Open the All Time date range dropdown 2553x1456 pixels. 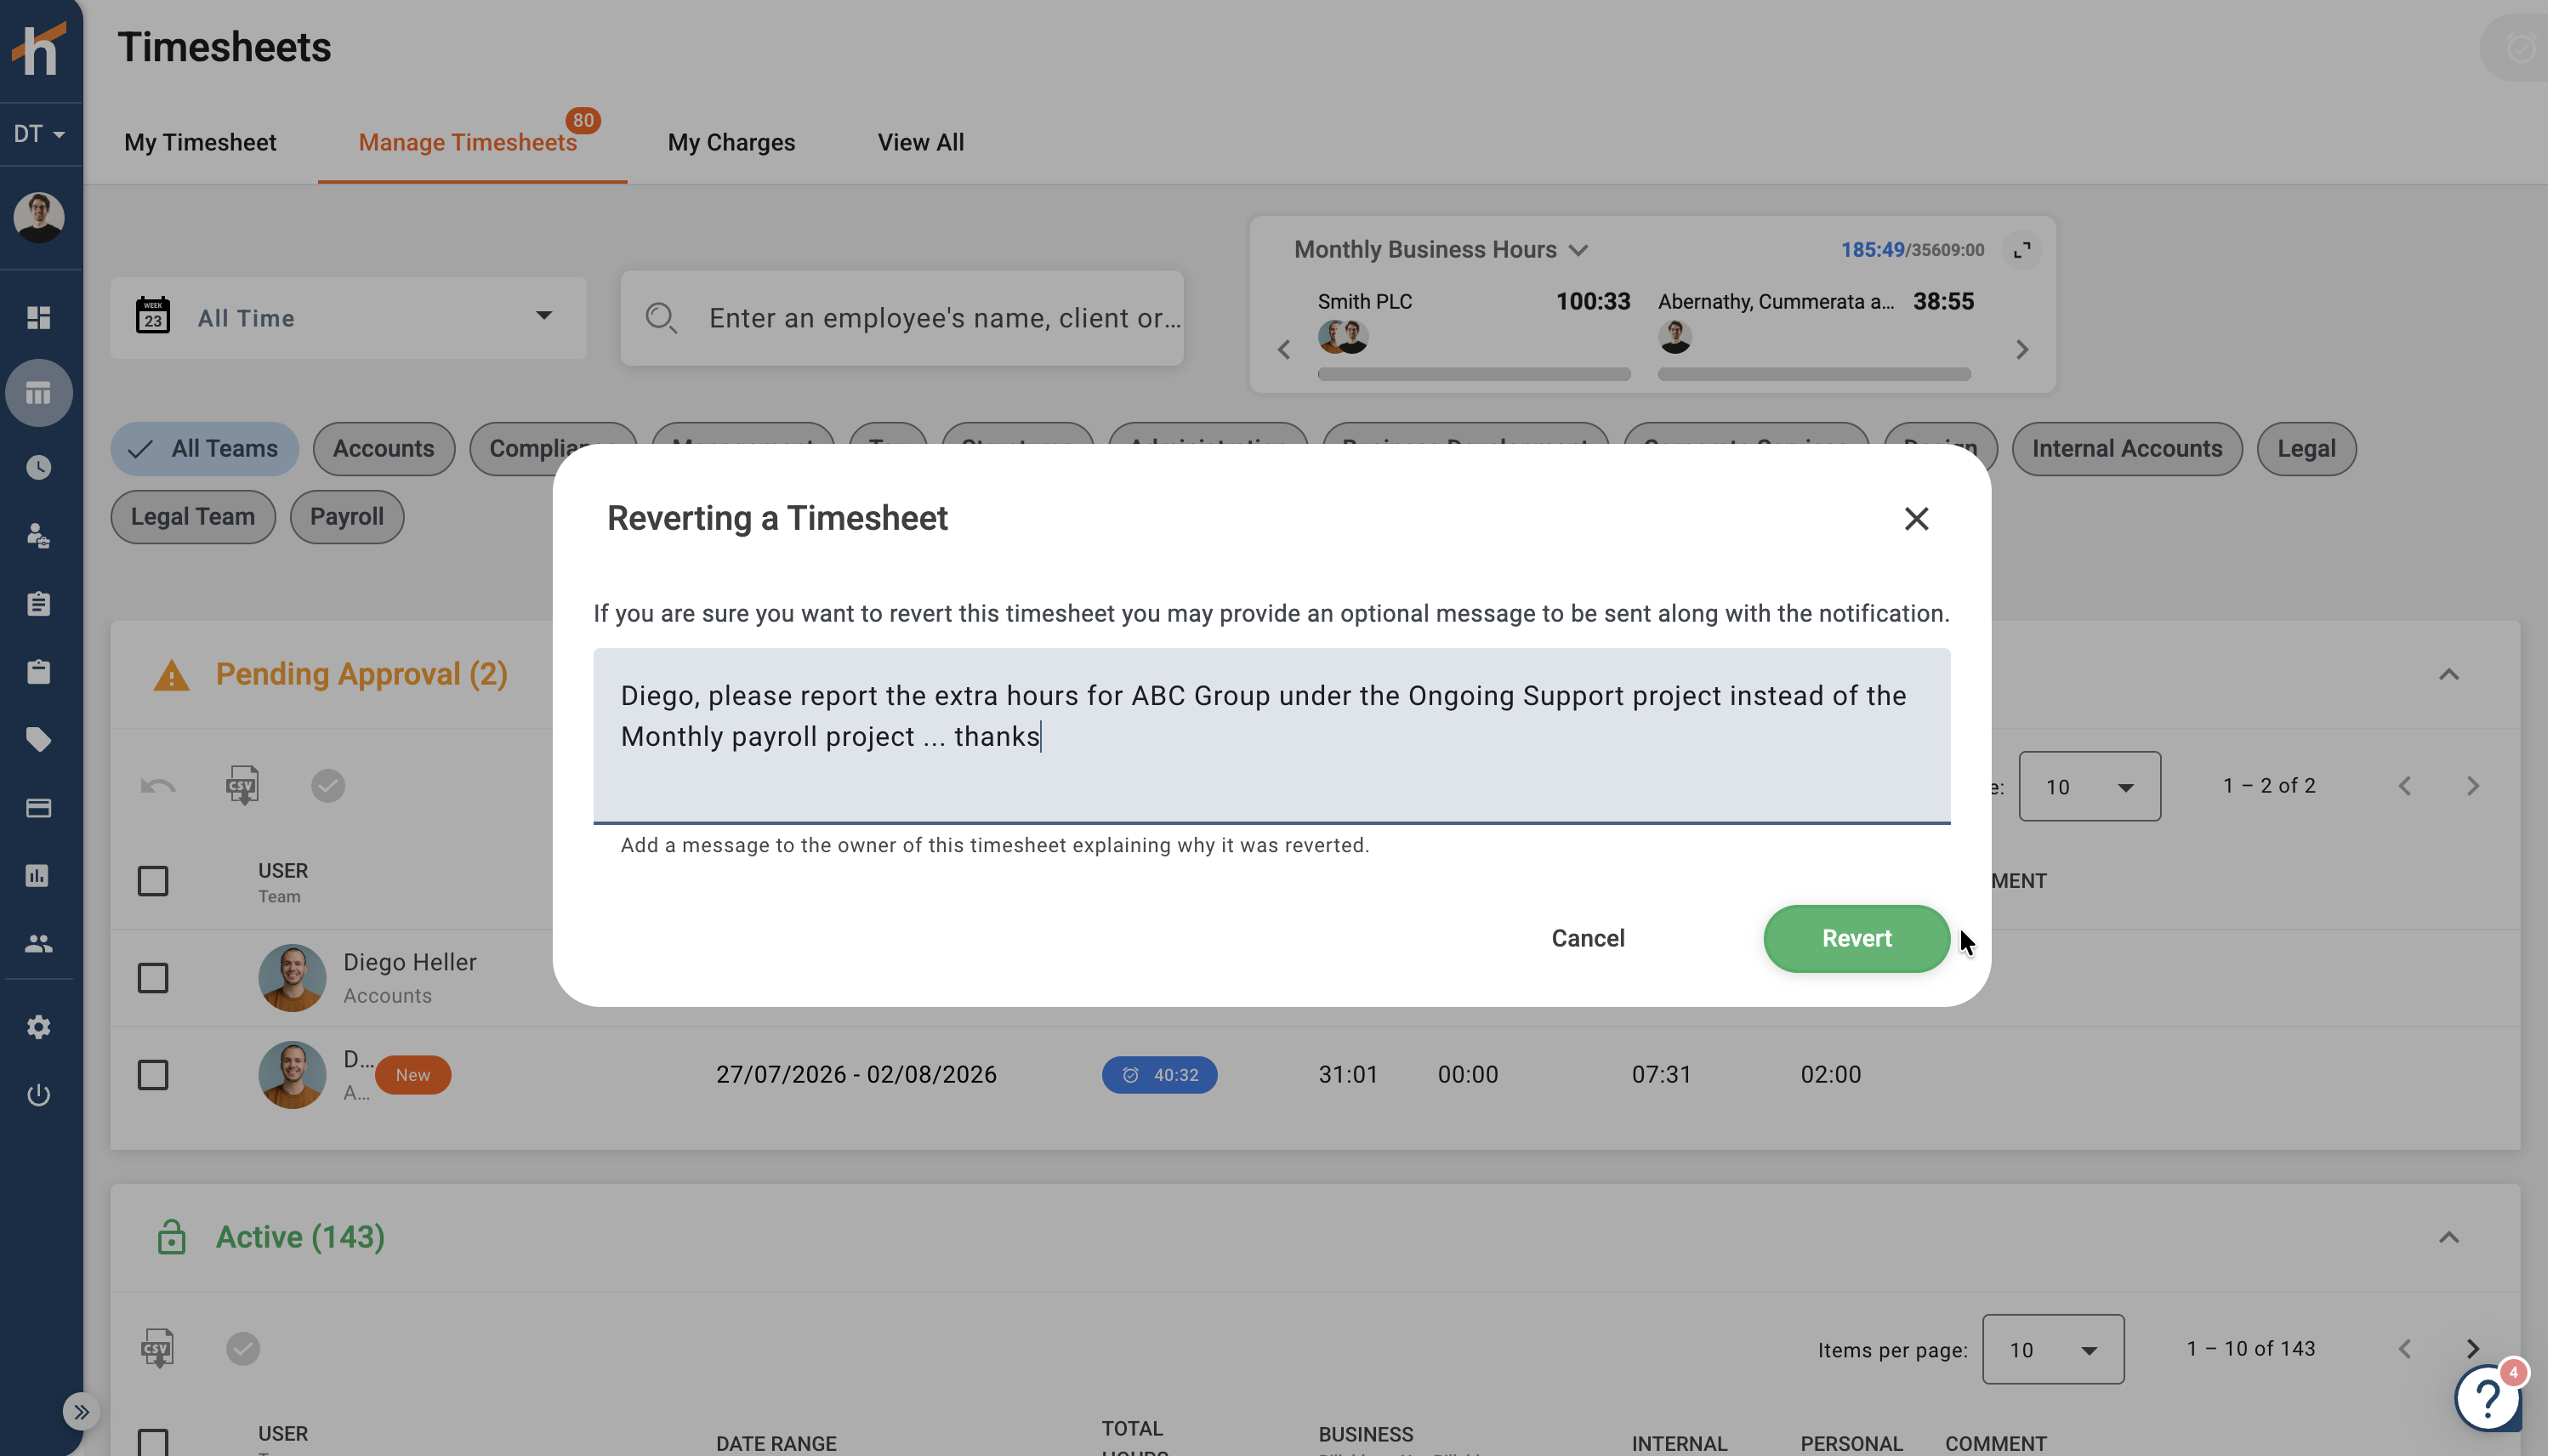pyautogui.click(x=348, y=318)
